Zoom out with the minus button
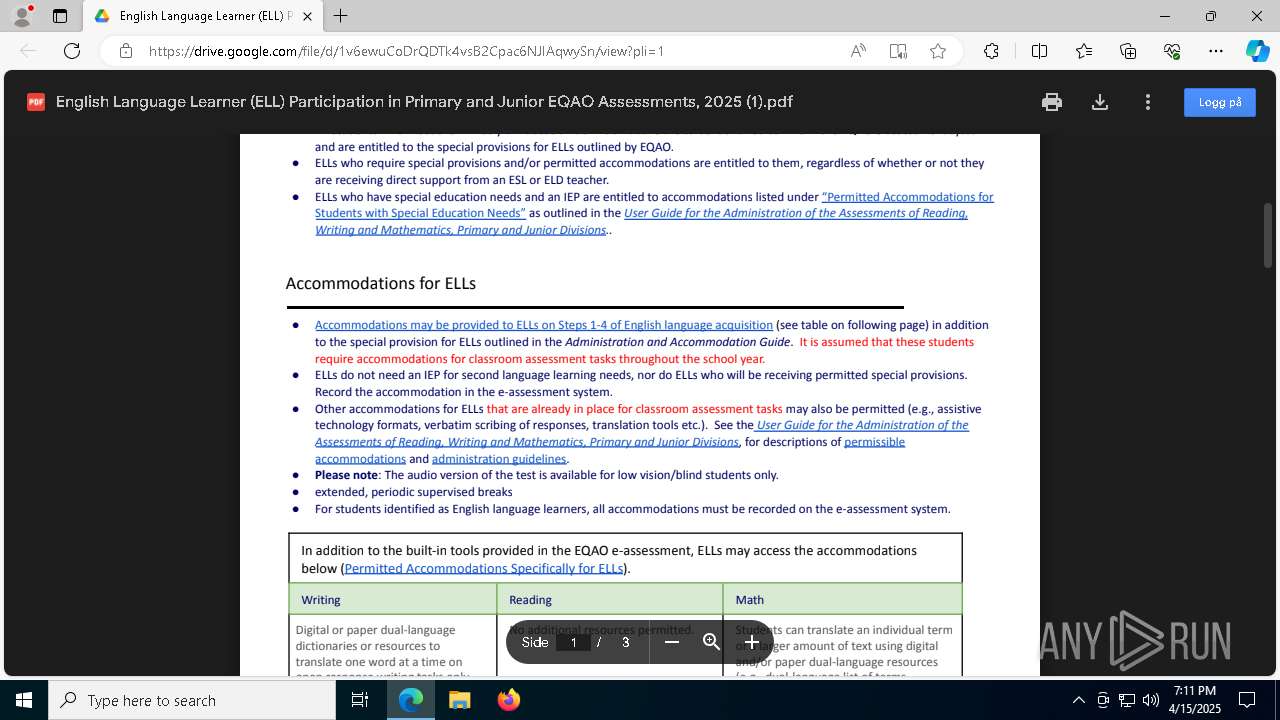Image resolution: width=1280 pixels, height=720 pixels. 672,642
